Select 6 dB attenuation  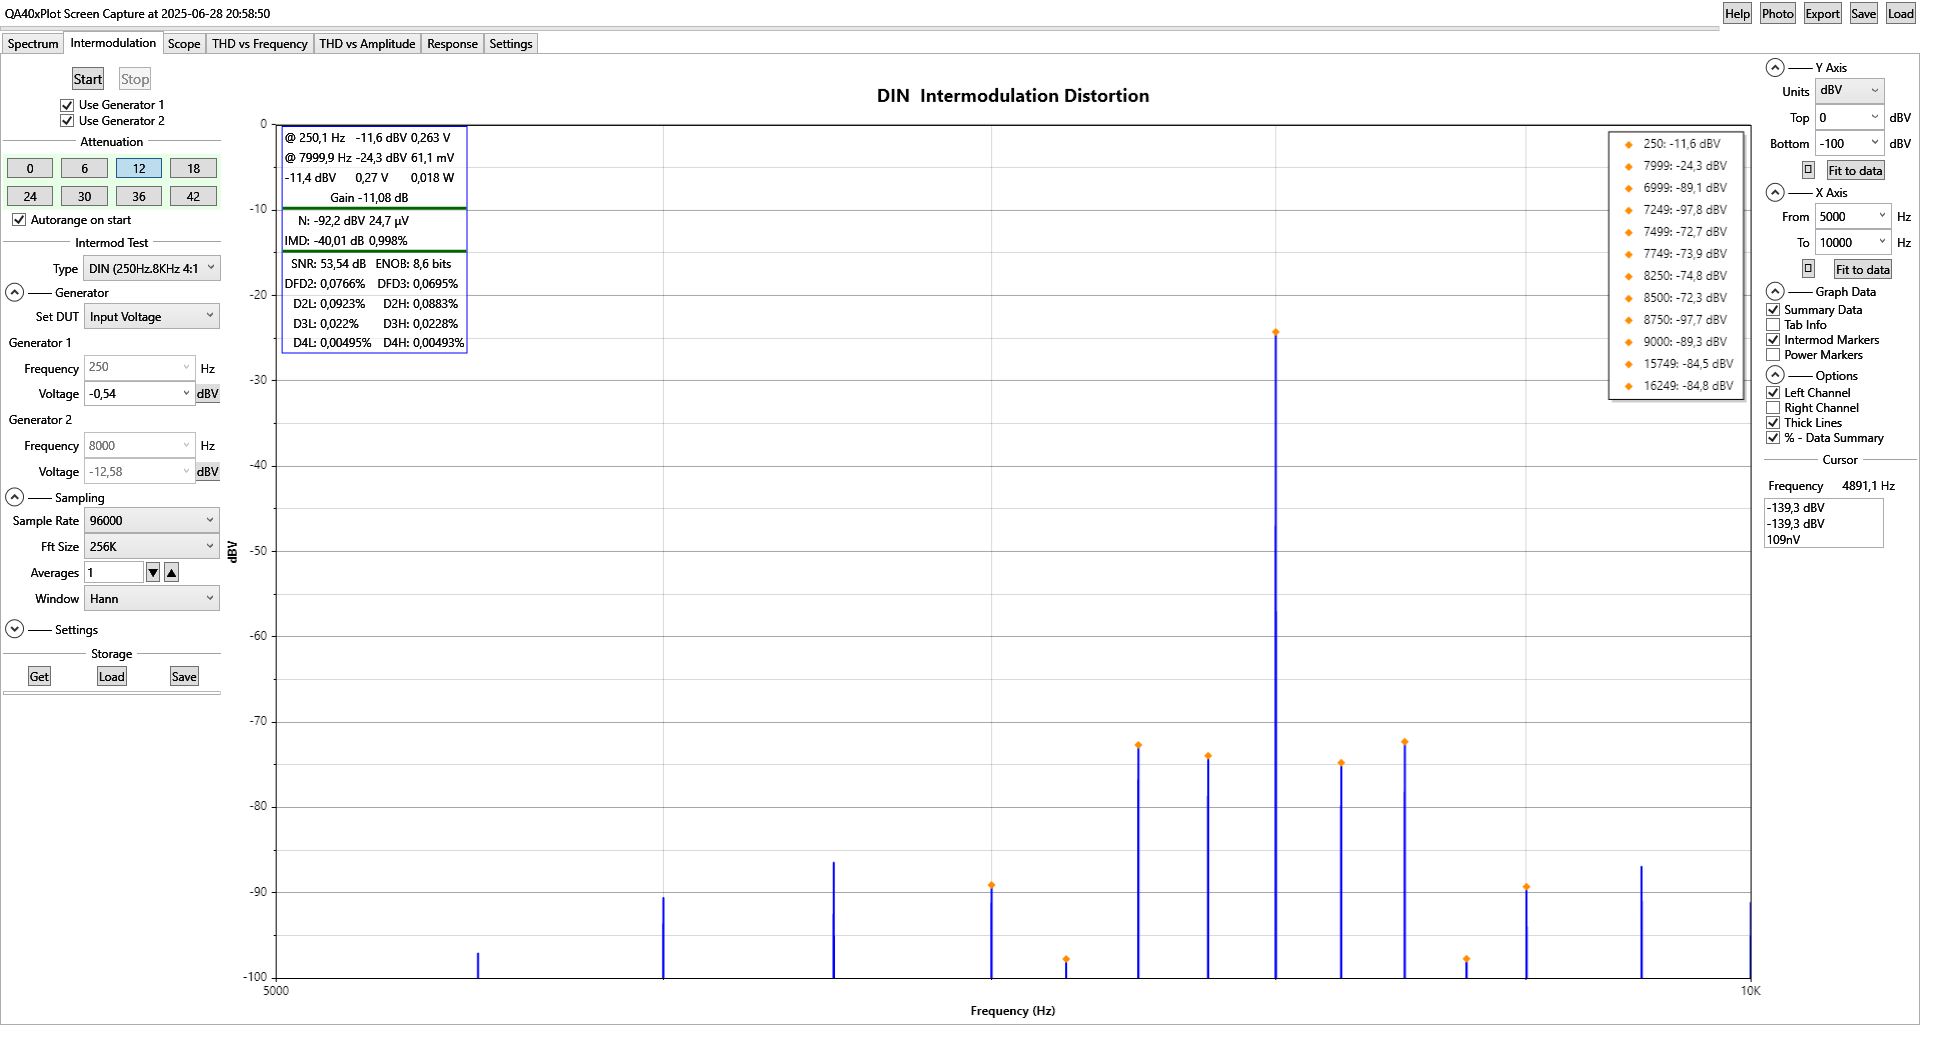pos(84,168)
